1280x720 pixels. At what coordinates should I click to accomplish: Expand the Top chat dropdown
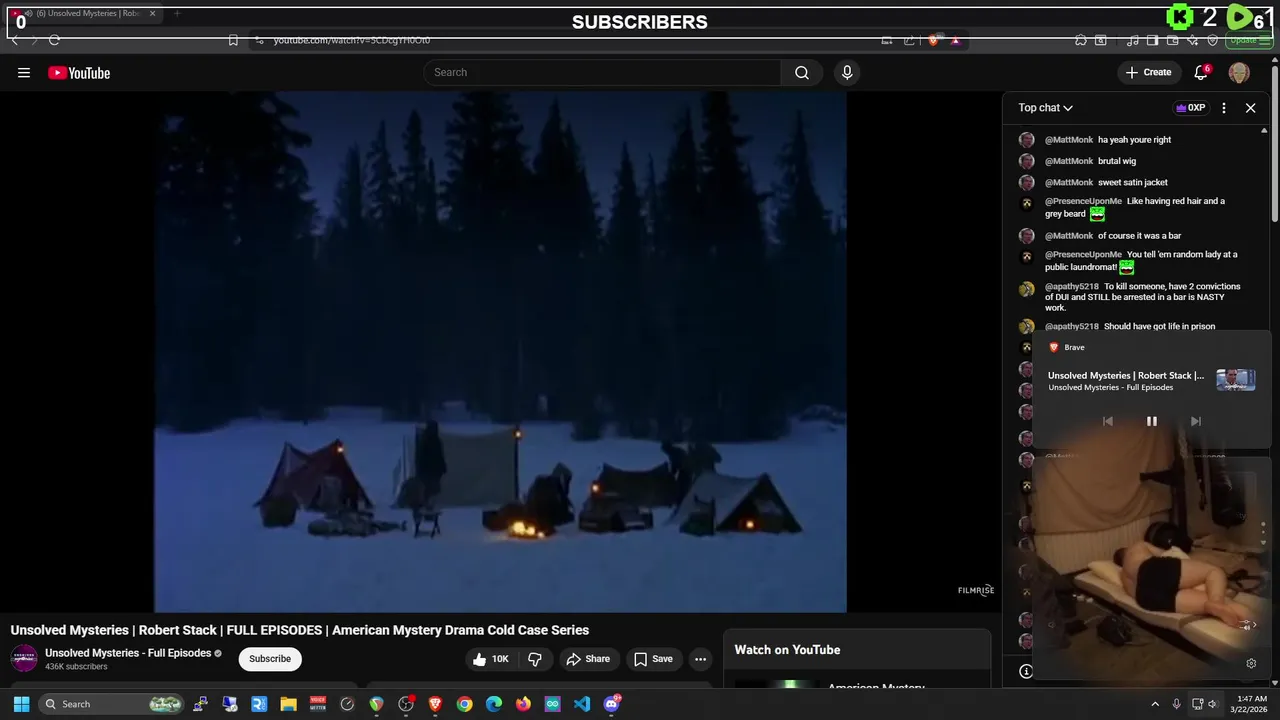tap(1045, 108)
